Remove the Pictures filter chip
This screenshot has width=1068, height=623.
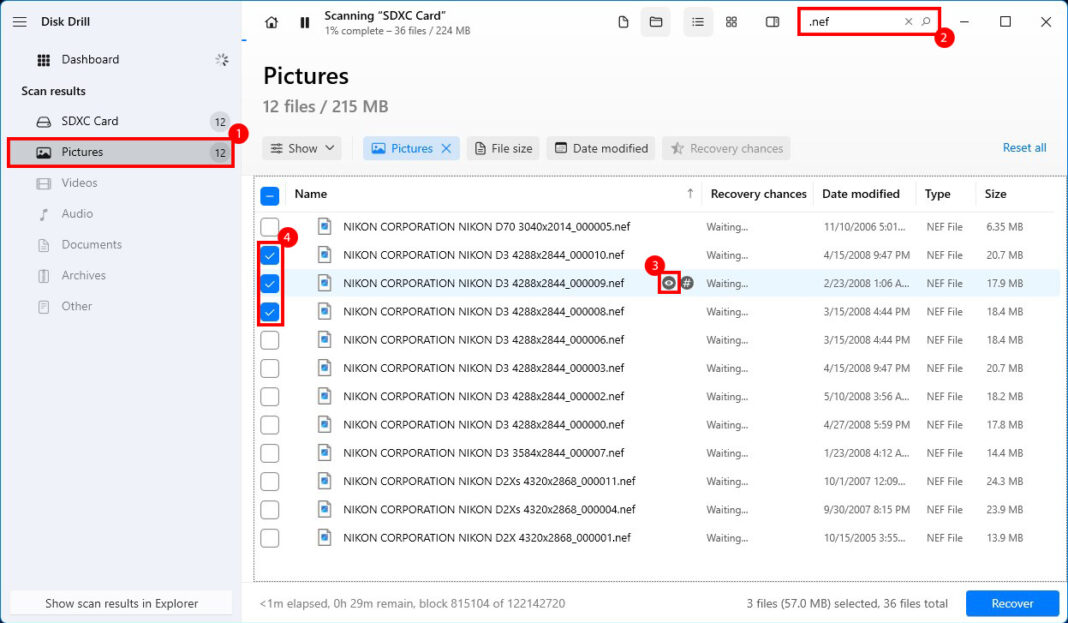tap(445, 147)
